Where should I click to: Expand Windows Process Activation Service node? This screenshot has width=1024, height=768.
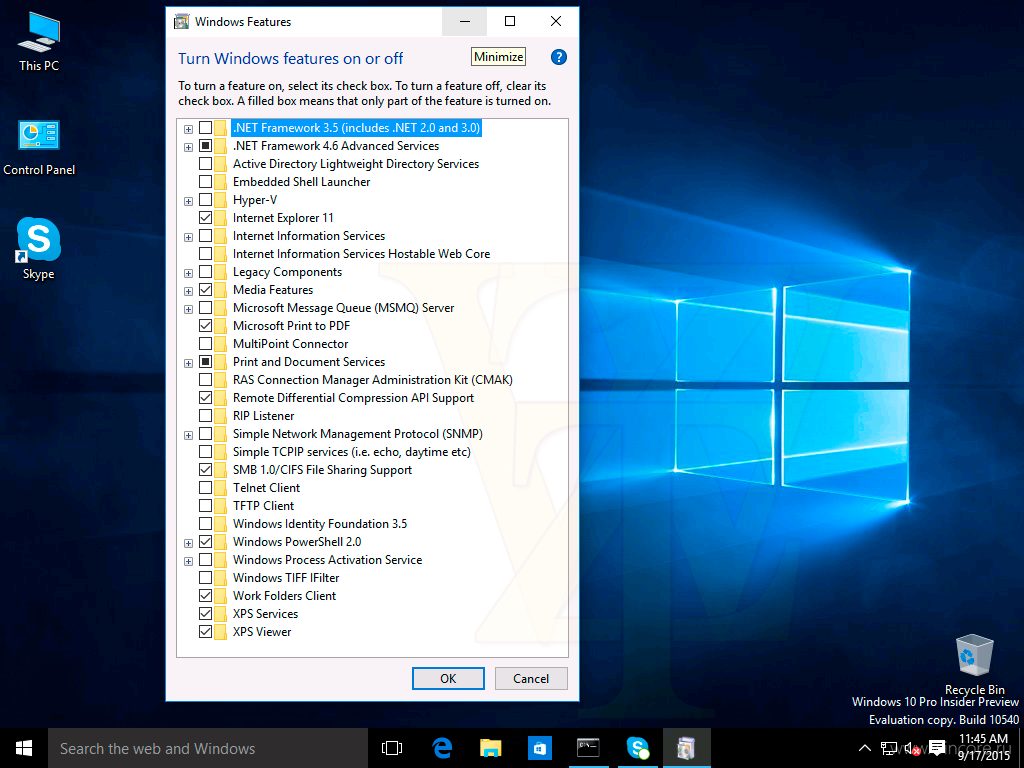pos(188,561)
